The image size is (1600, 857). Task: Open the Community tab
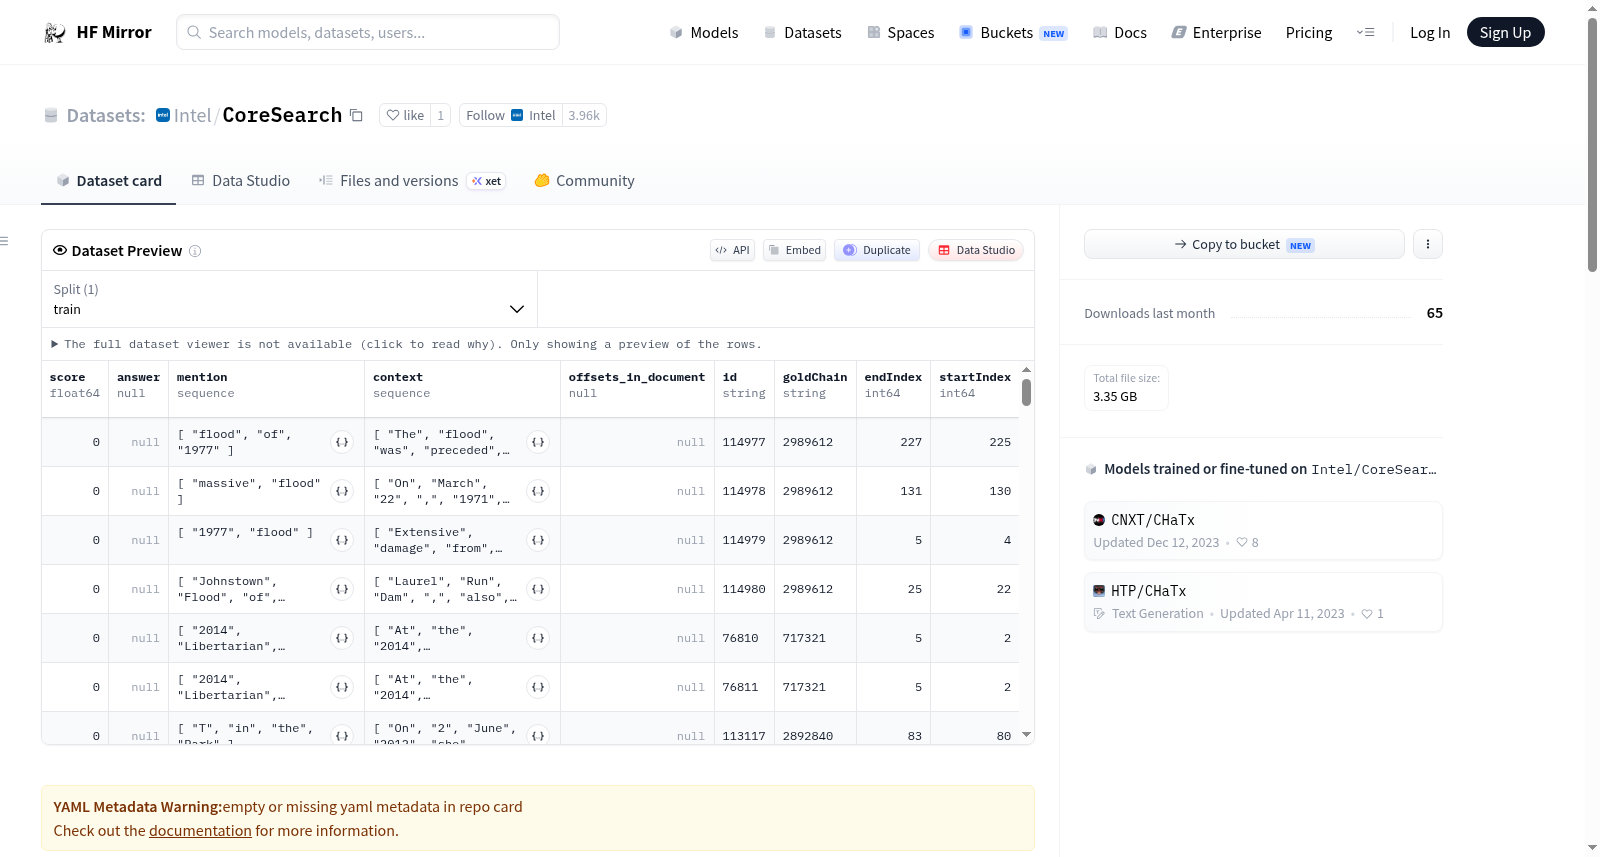[584, 181]
